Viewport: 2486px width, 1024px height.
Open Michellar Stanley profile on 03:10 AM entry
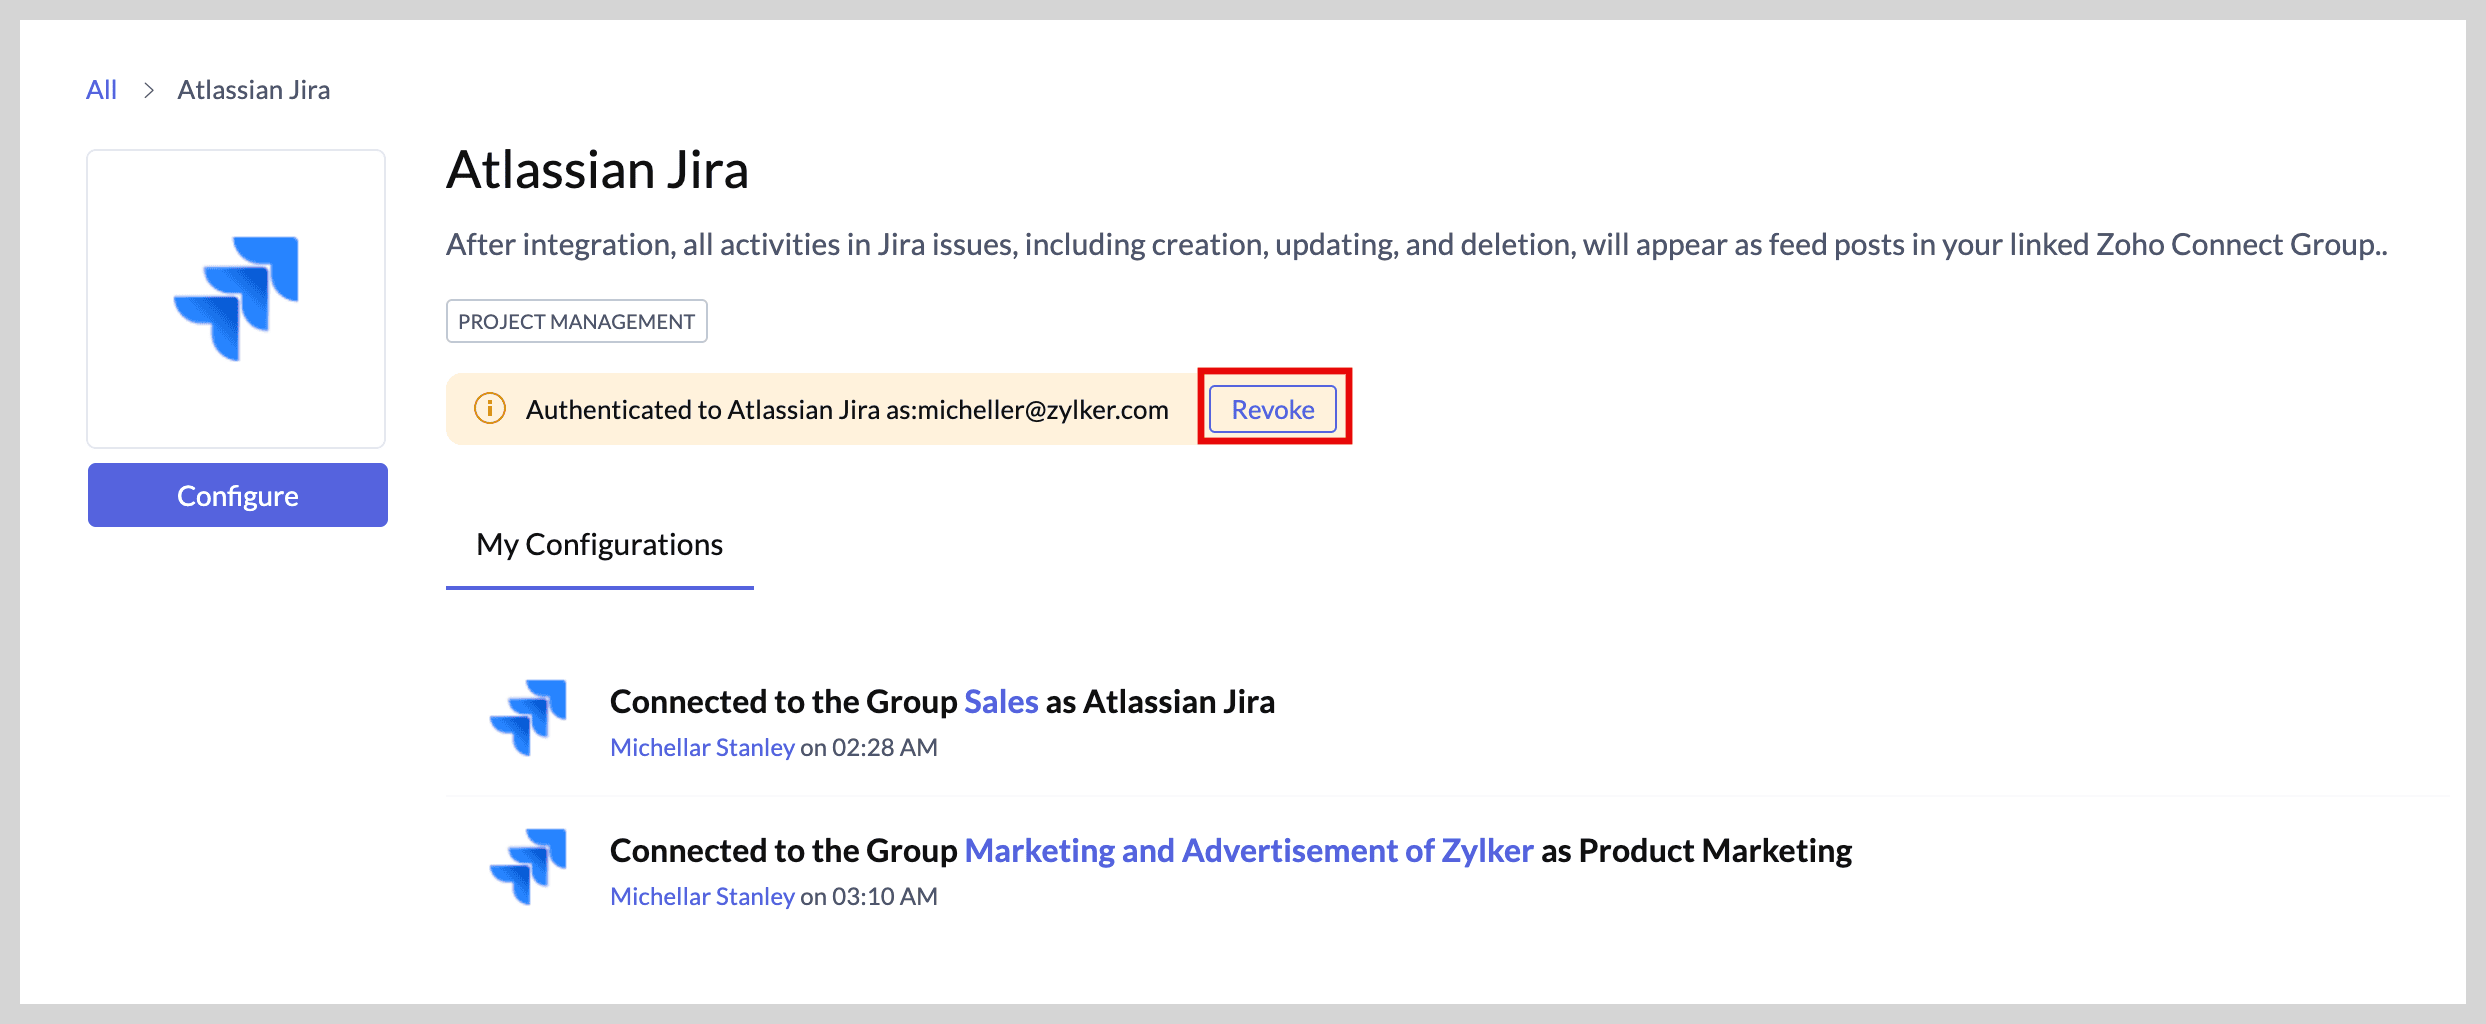click(702, 897)
